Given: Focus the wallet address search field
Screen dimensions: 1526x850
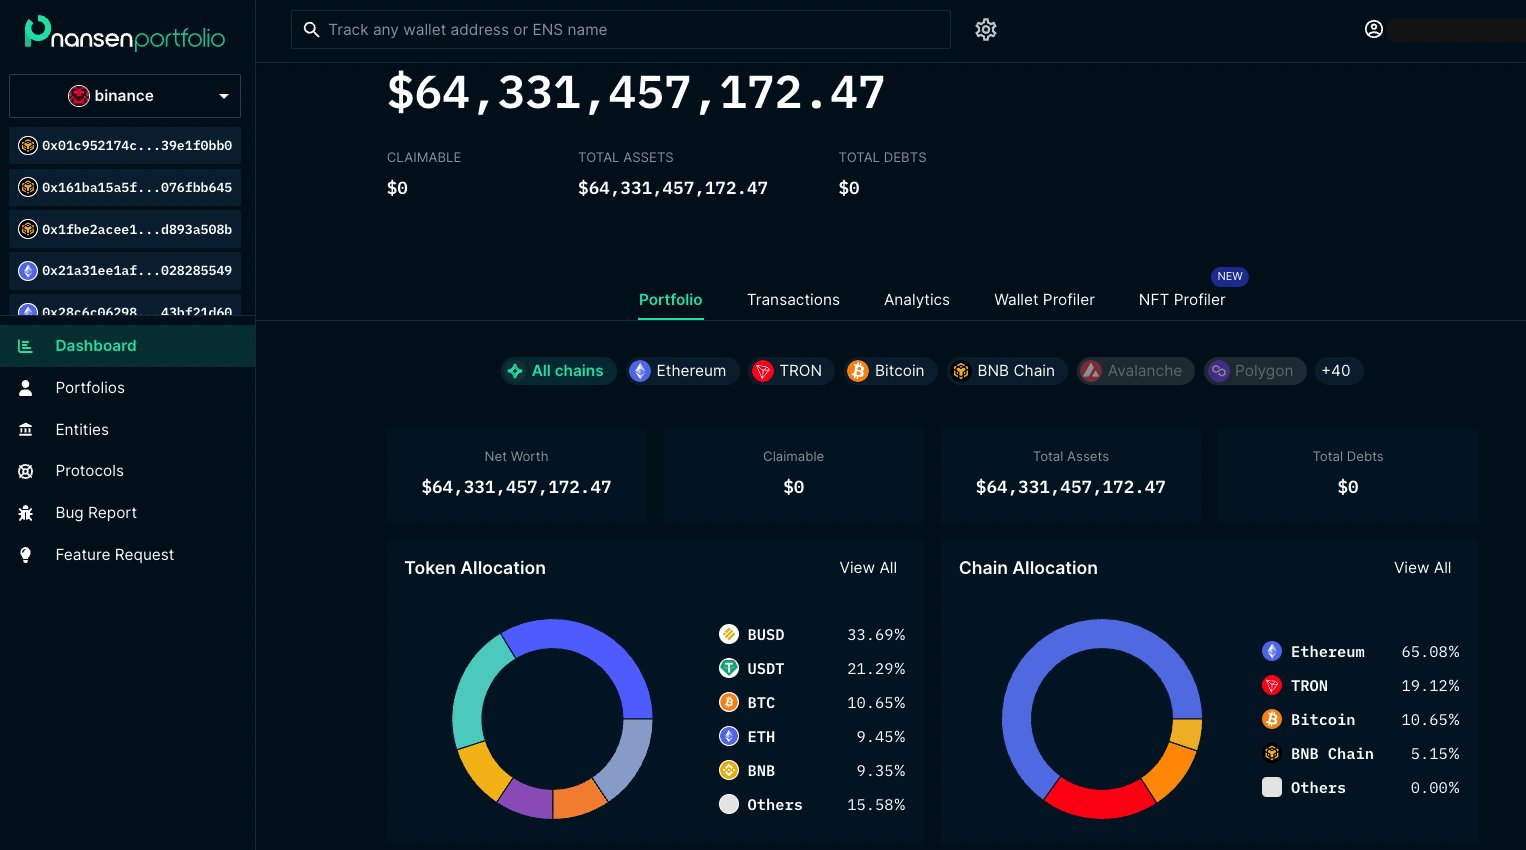Looking at the screenshot, I should (621, 30).
